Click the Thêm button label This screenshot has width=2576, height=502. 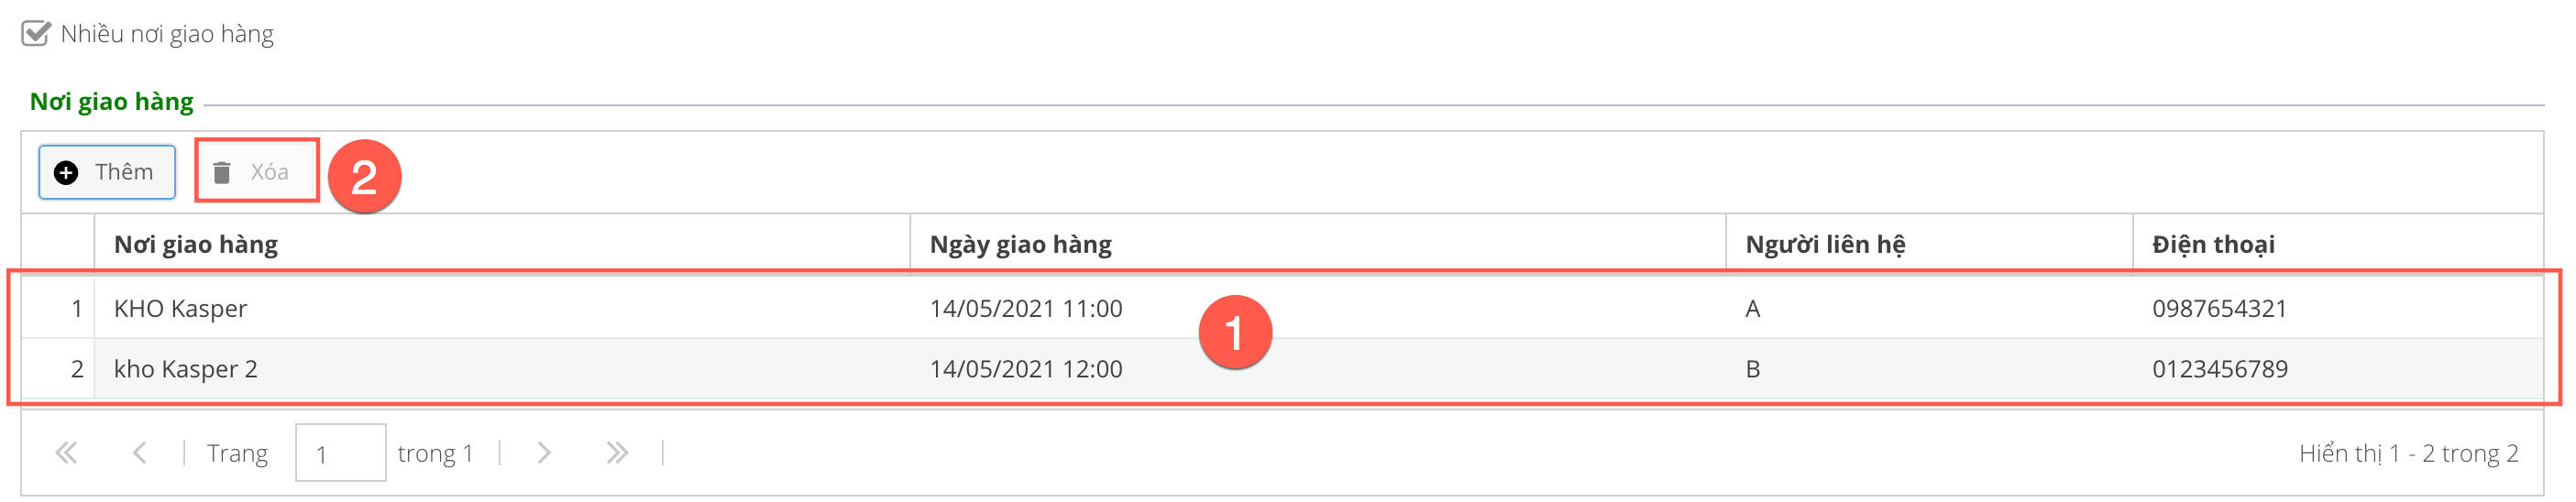[124, 172]
